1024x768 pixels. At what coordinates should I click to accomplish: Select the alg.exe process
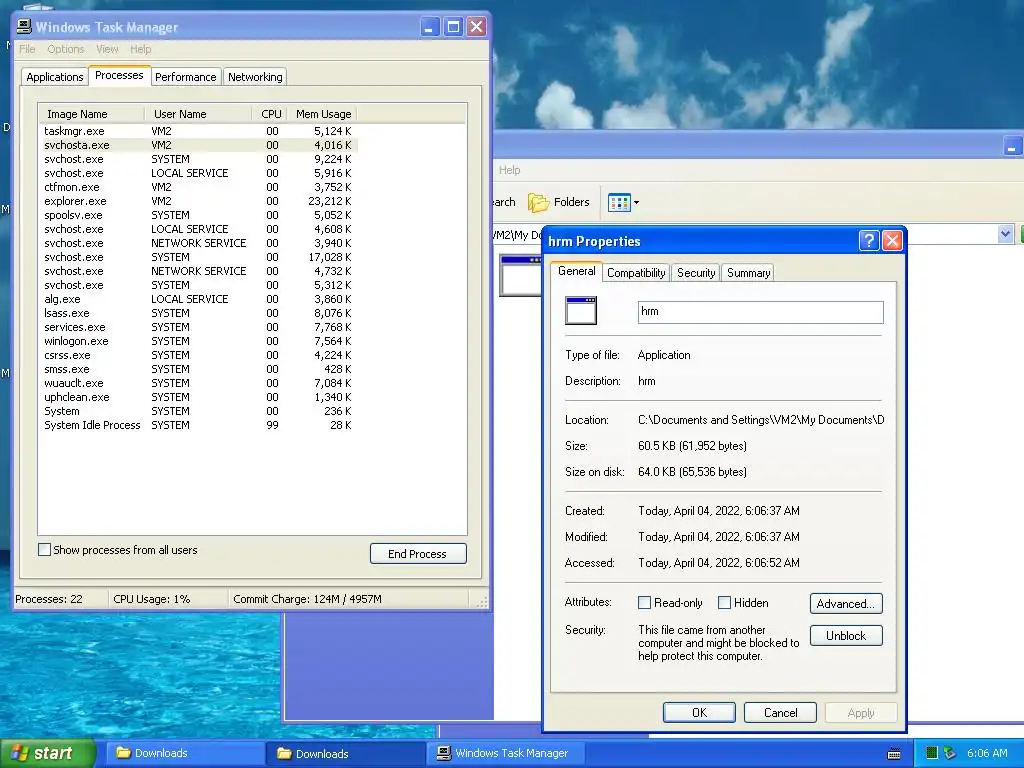tap(198, 299)
